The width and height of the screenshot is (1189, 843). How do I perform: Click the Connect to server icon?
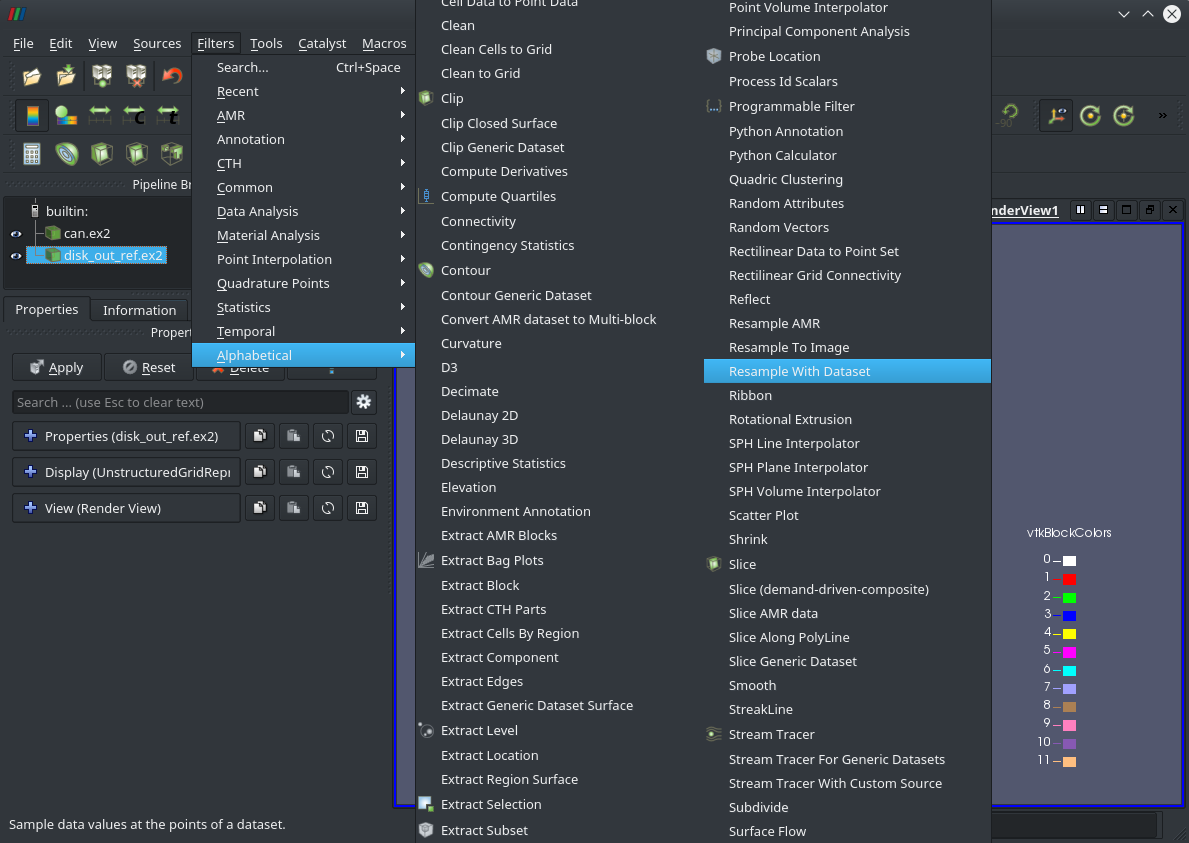[101, 76]
